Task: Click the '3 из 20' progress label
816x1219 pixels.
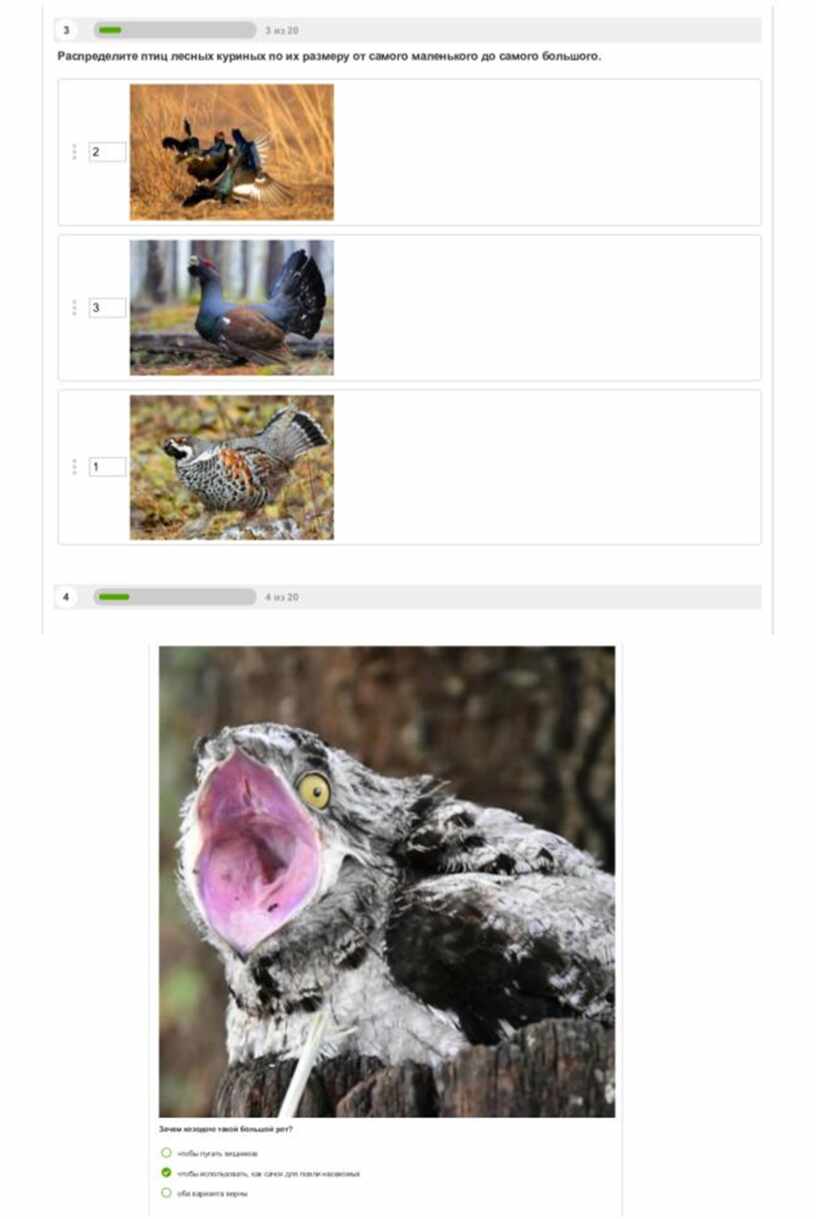Action: coord(282,30)
